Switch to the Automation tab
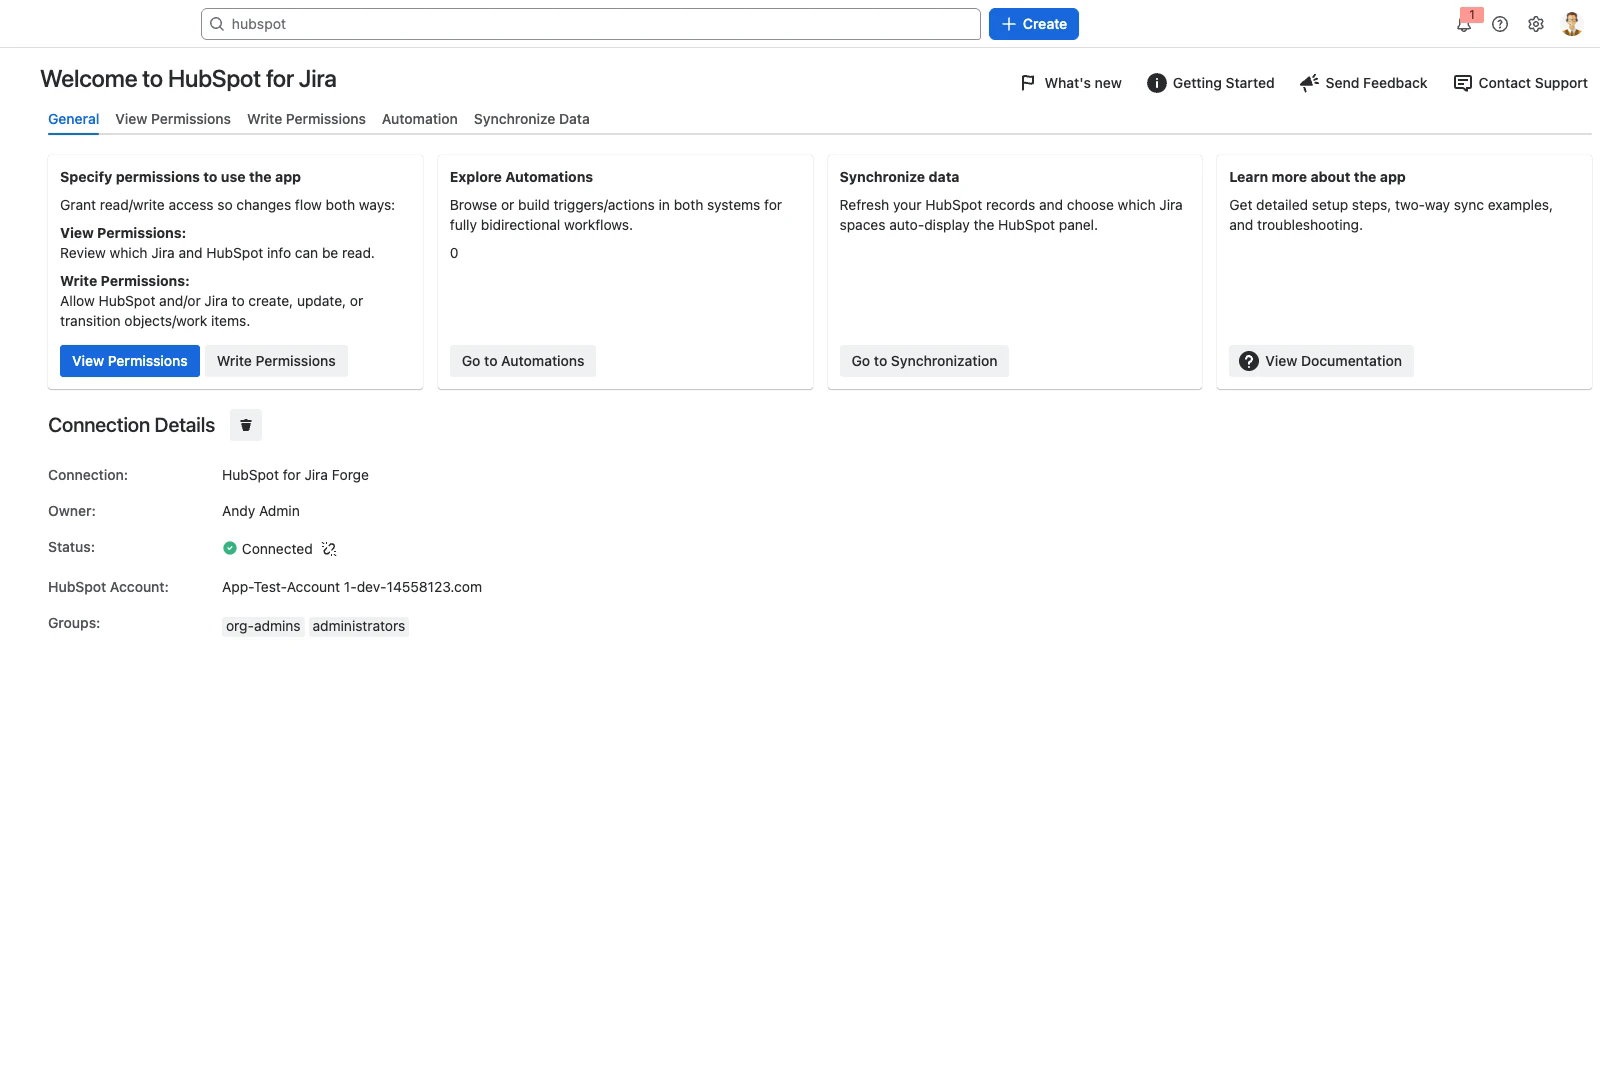The height and width of the screenshot is (1080, 1600). pos(420,119)
